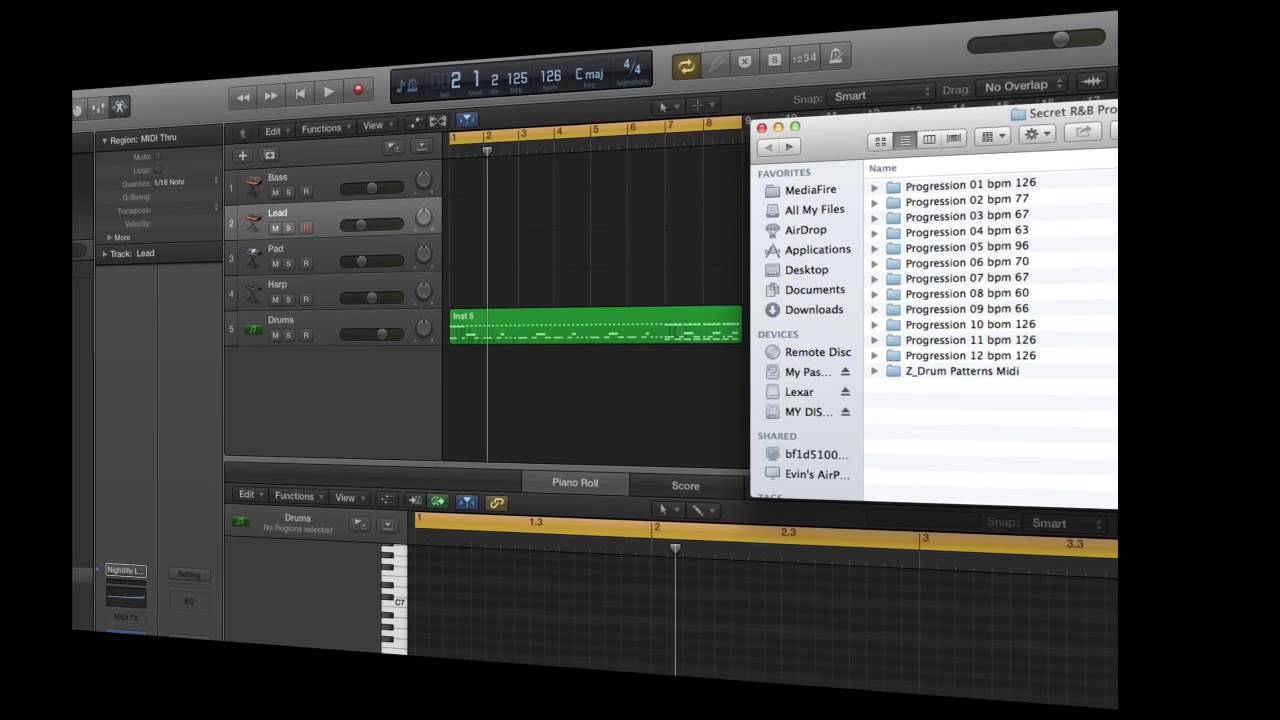
Task: Open the tracks area Functions menu
Action: pyautogui.click(x=325, y=129)
